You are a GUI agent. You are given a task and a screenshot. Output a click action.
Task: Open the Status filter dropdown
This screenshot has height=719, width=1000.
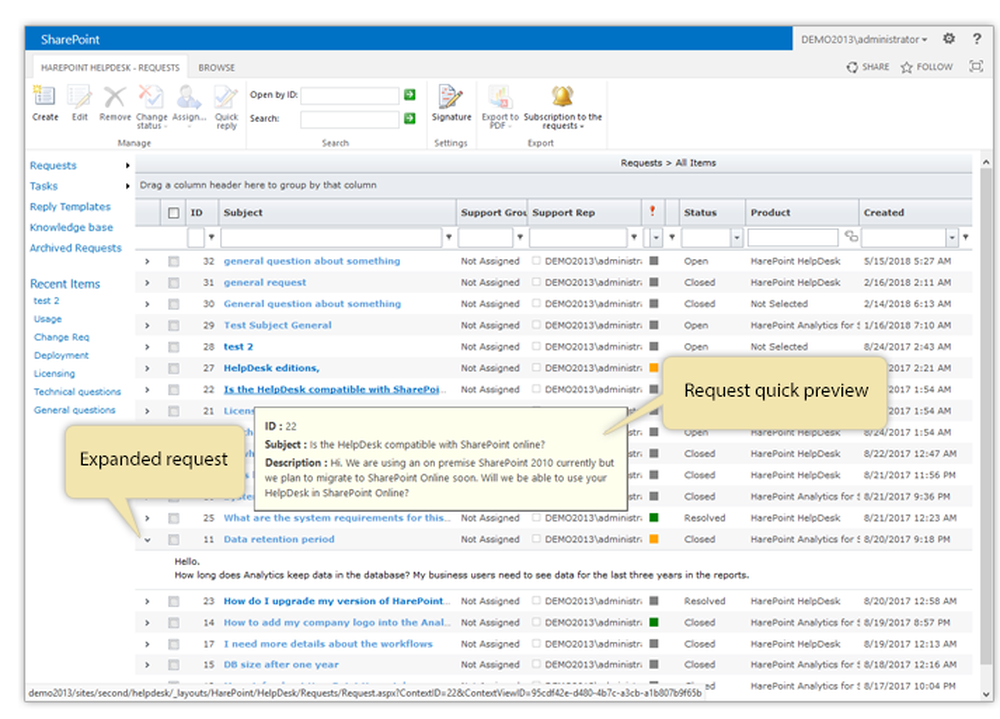[737, 237]
